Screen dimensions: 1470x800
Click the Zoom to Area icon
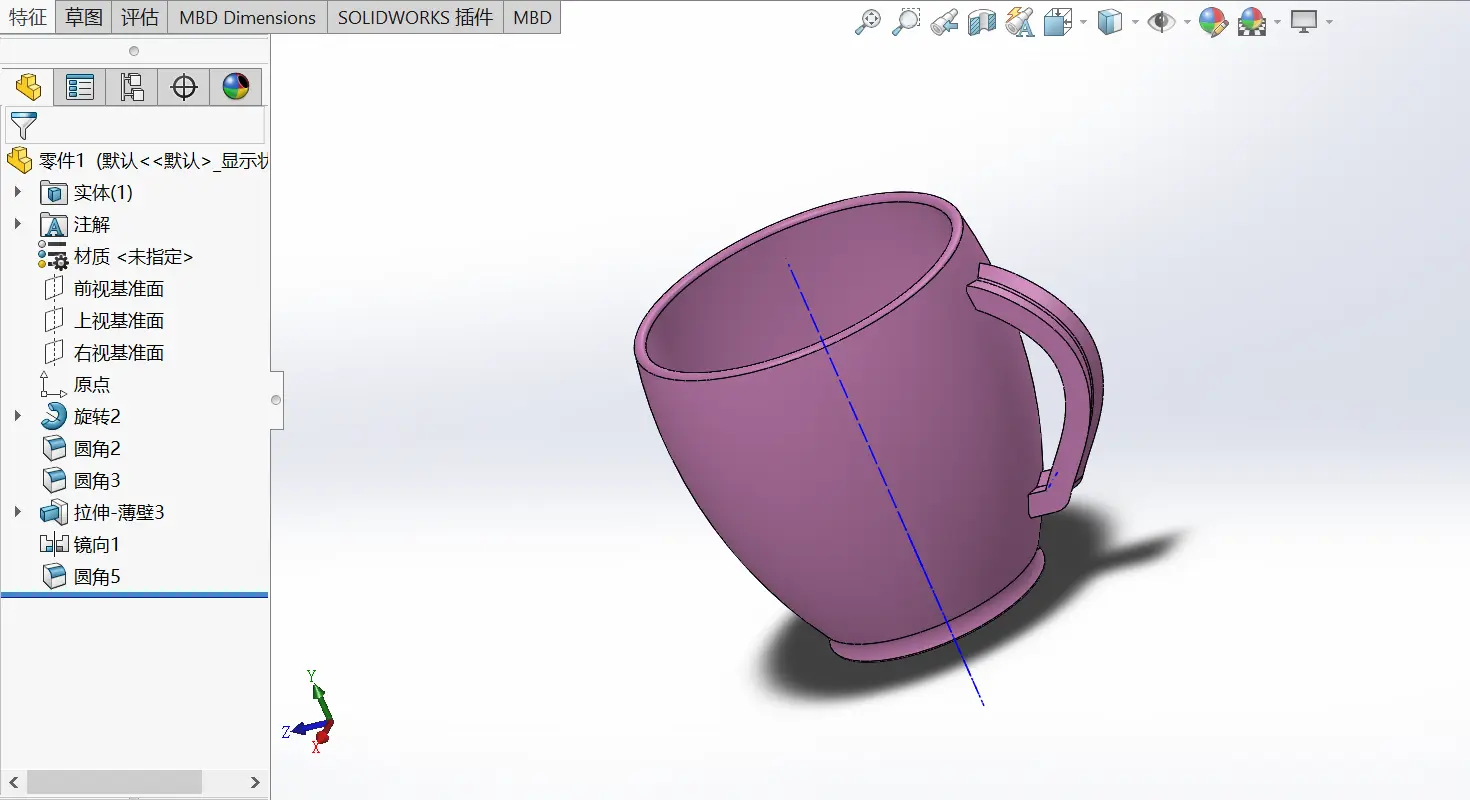coord(906,22)
